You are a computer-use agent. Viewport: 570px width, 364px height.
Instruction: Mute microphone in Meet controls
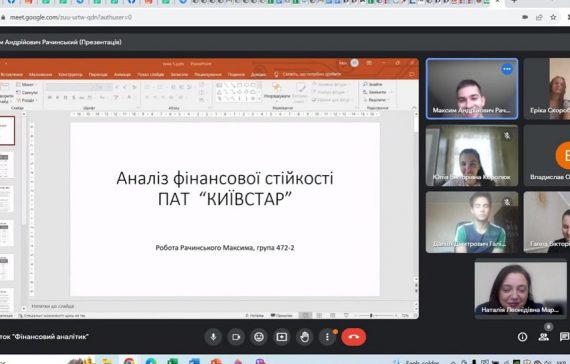(213, 337)
